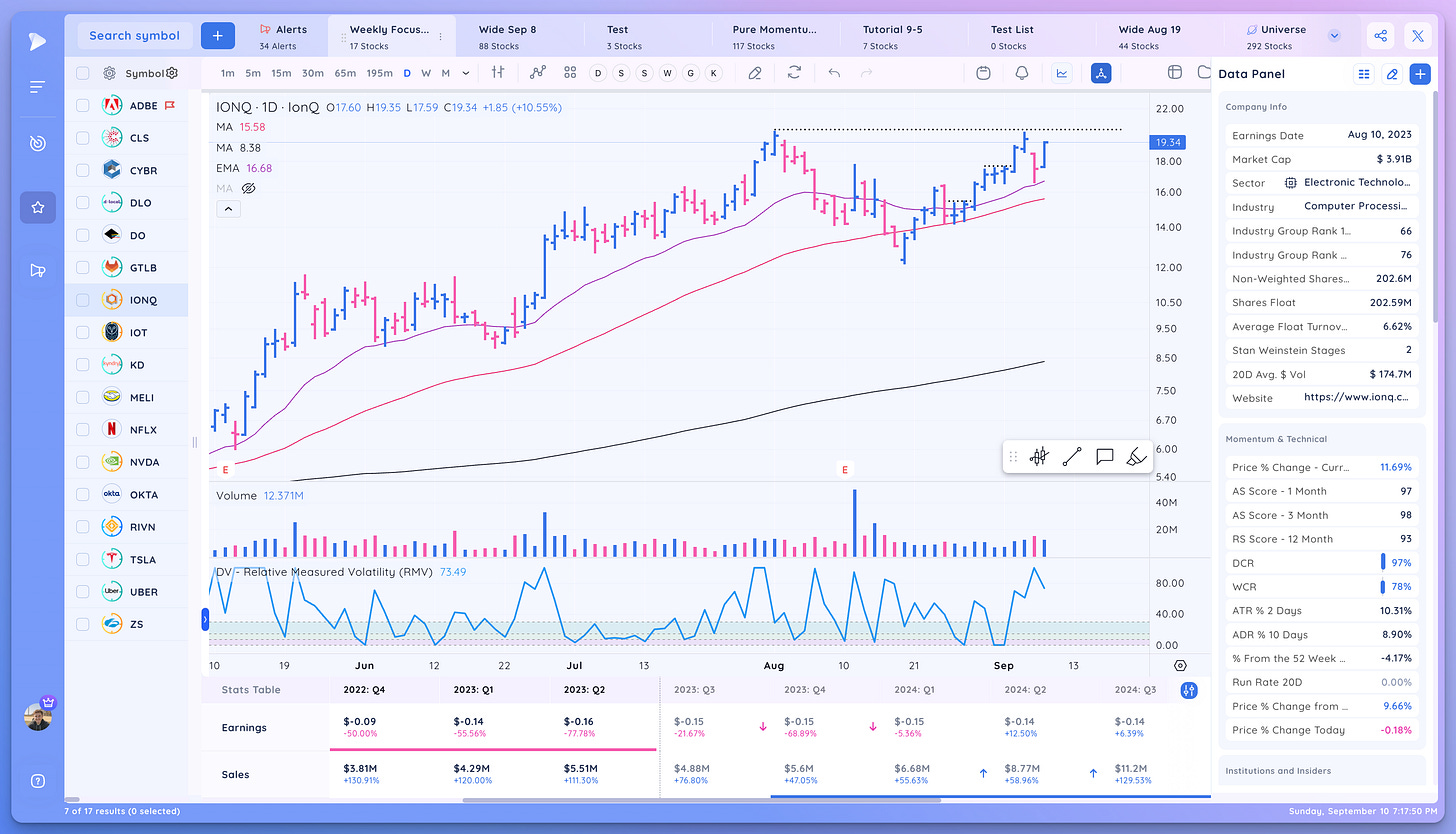Click the blue plus add-watchlist button
The image size is (1456, 834).
(217, 35)
